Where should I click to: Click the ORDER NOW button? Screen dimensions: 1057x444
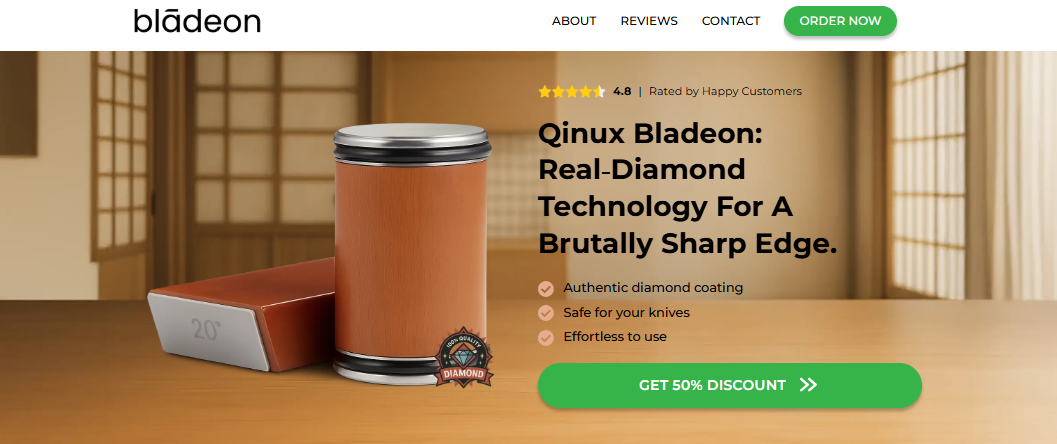coord(840,21)
